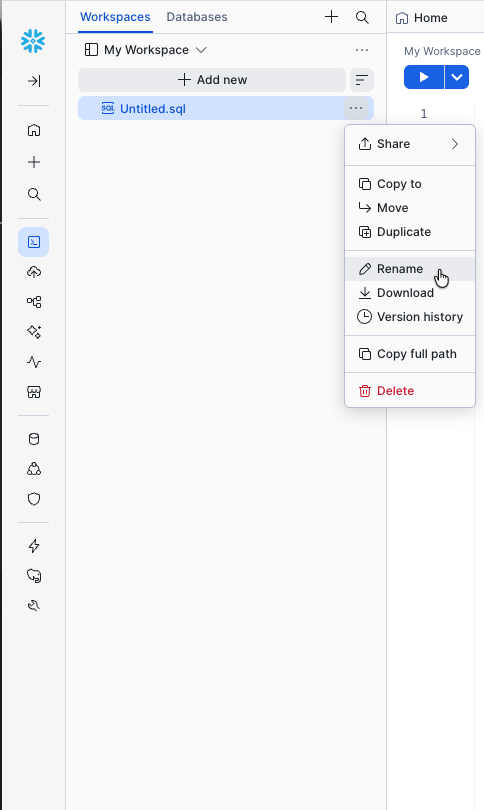Open the Home icon in sidebar
484x810 pixels.
[x=34, y=130]
